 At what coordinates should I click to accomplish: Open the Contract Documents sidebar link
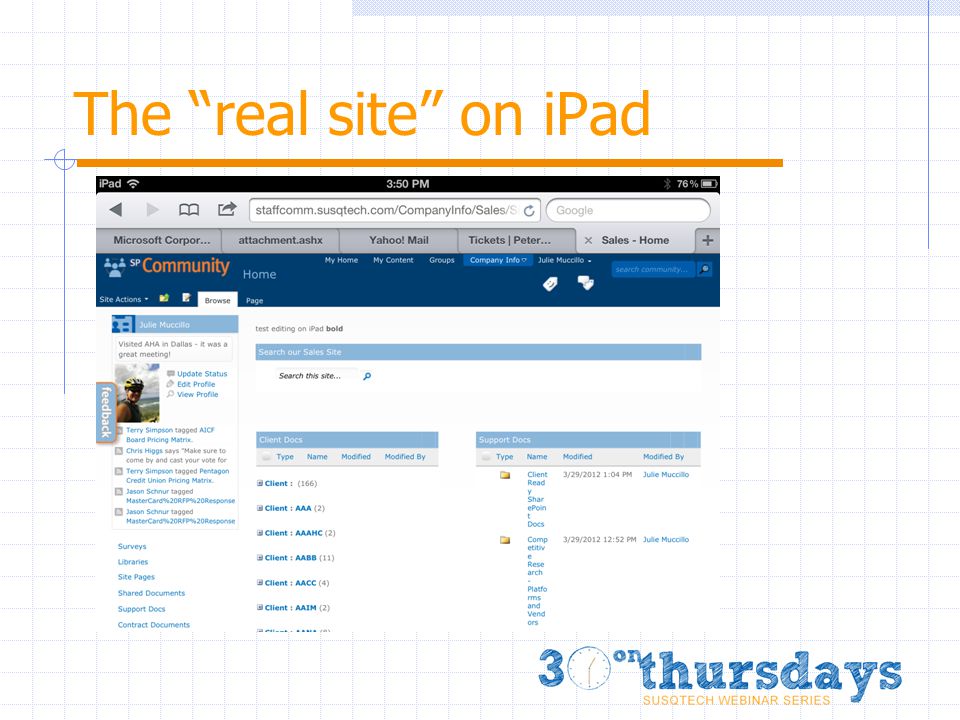pyautogui.click(x=154, y=625)
